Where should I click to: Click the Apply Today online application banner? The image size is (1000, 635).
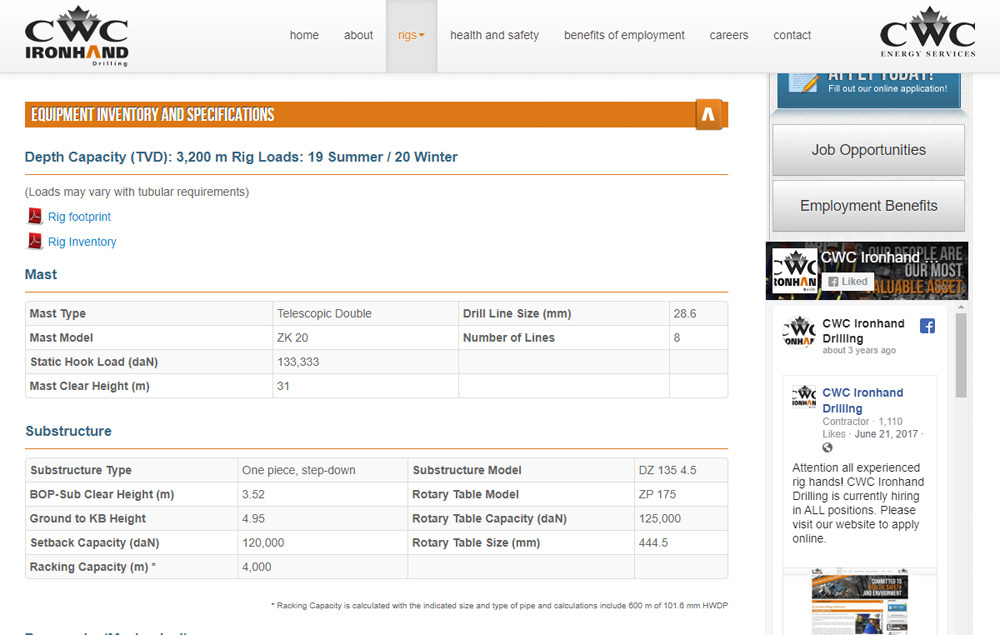pyautogui.click(x=869, y=90)
